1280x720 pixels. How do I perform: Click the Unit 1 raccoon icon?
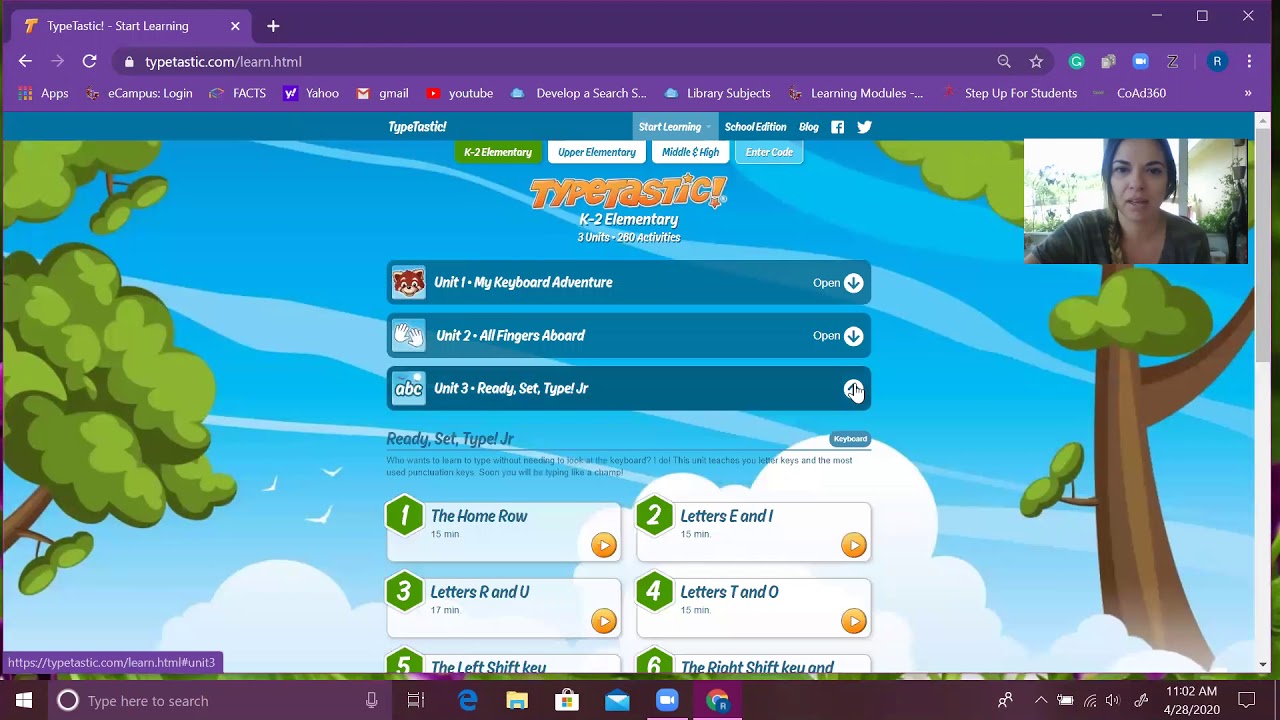tap(408, 283)
